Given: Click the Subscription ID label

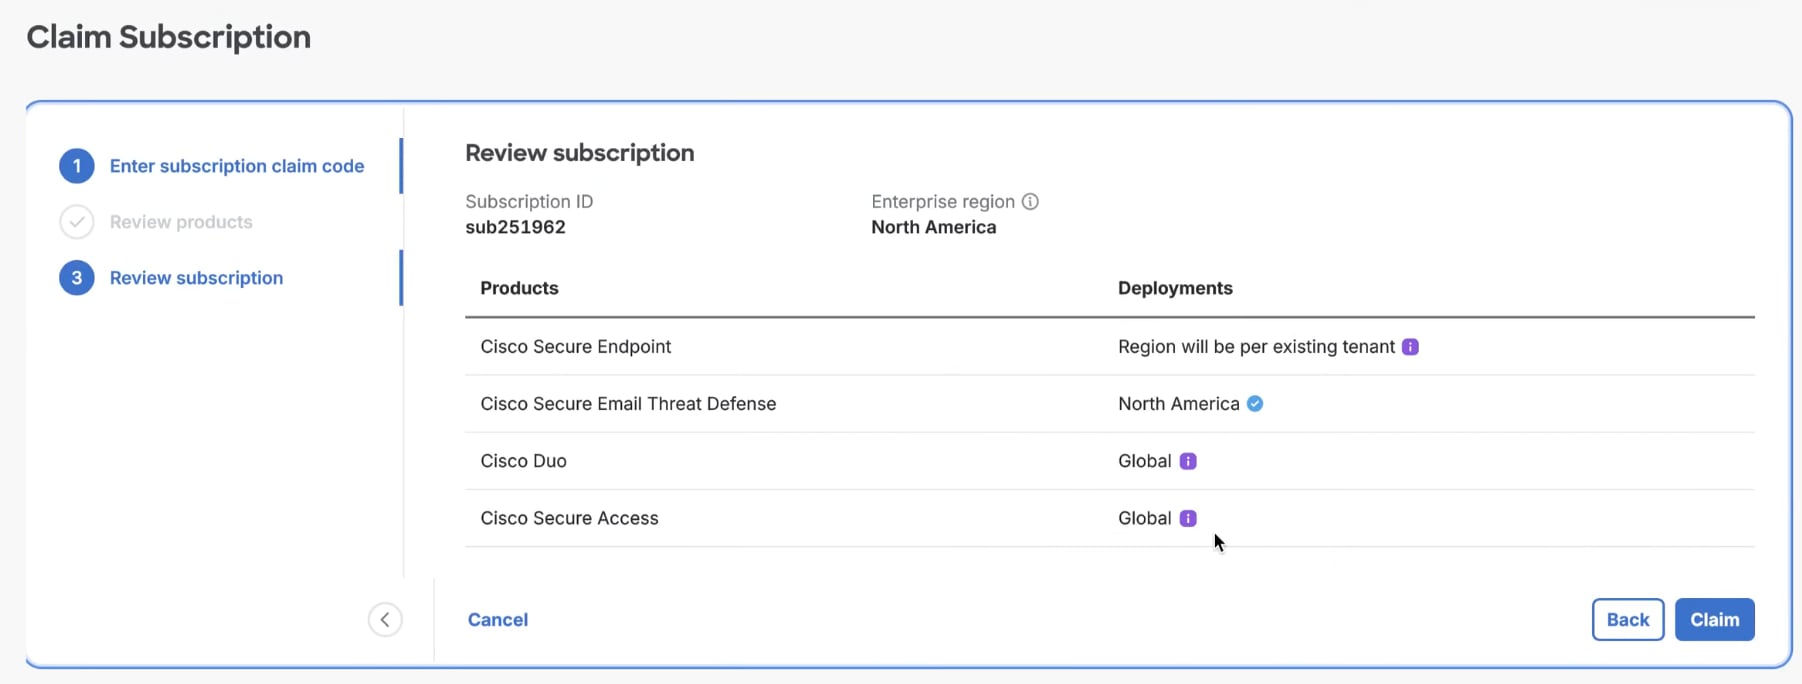Looking at the screenshot, I should (529, 201).
